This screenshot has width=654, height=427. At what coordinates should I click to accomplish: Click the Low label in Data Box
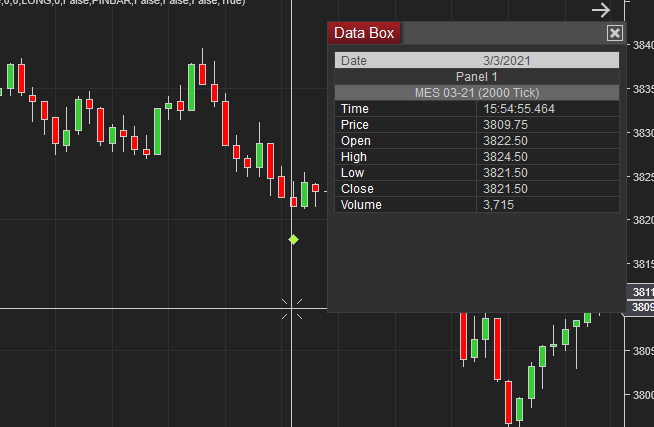(x=352, y=173)
